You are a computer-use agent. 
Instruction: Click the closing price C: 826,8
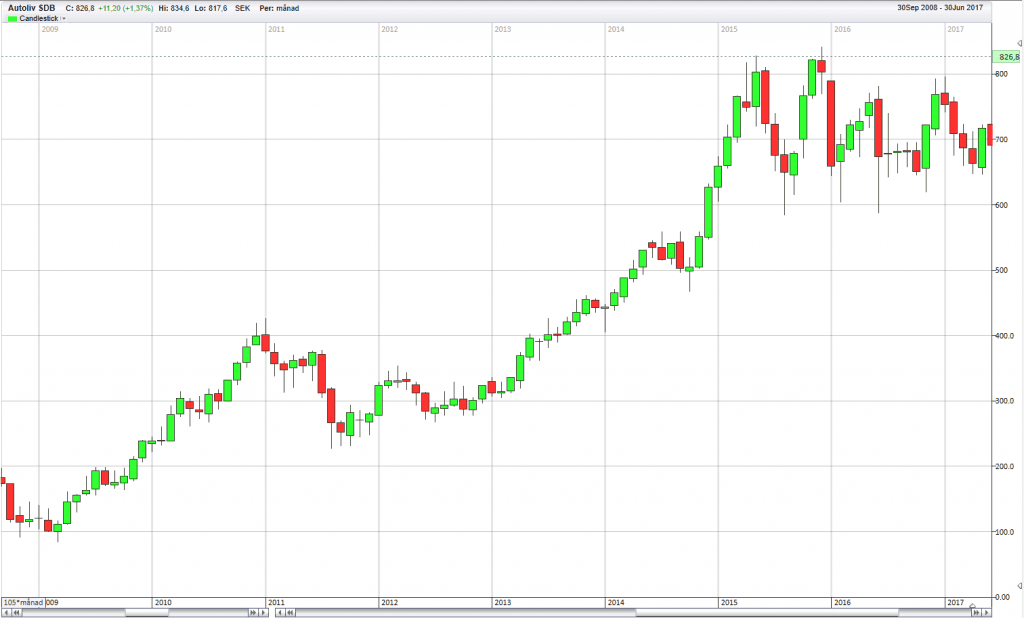82,7
